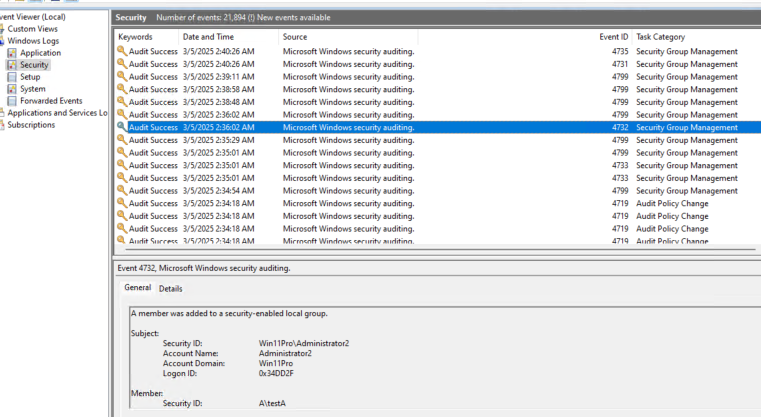Select the event at 3/5/2025 2:35:29 AM
This screenshot has width=761, height=417.
(x=438, y=140)
